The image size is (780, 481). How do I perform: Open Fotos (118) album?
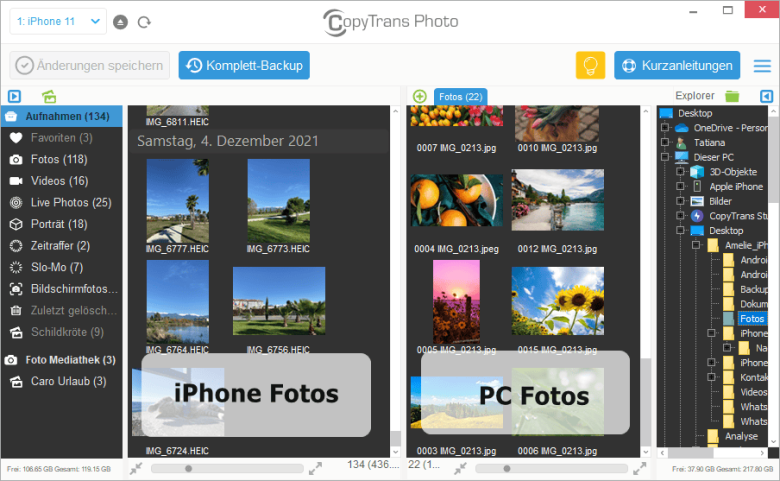click(62, 159)
